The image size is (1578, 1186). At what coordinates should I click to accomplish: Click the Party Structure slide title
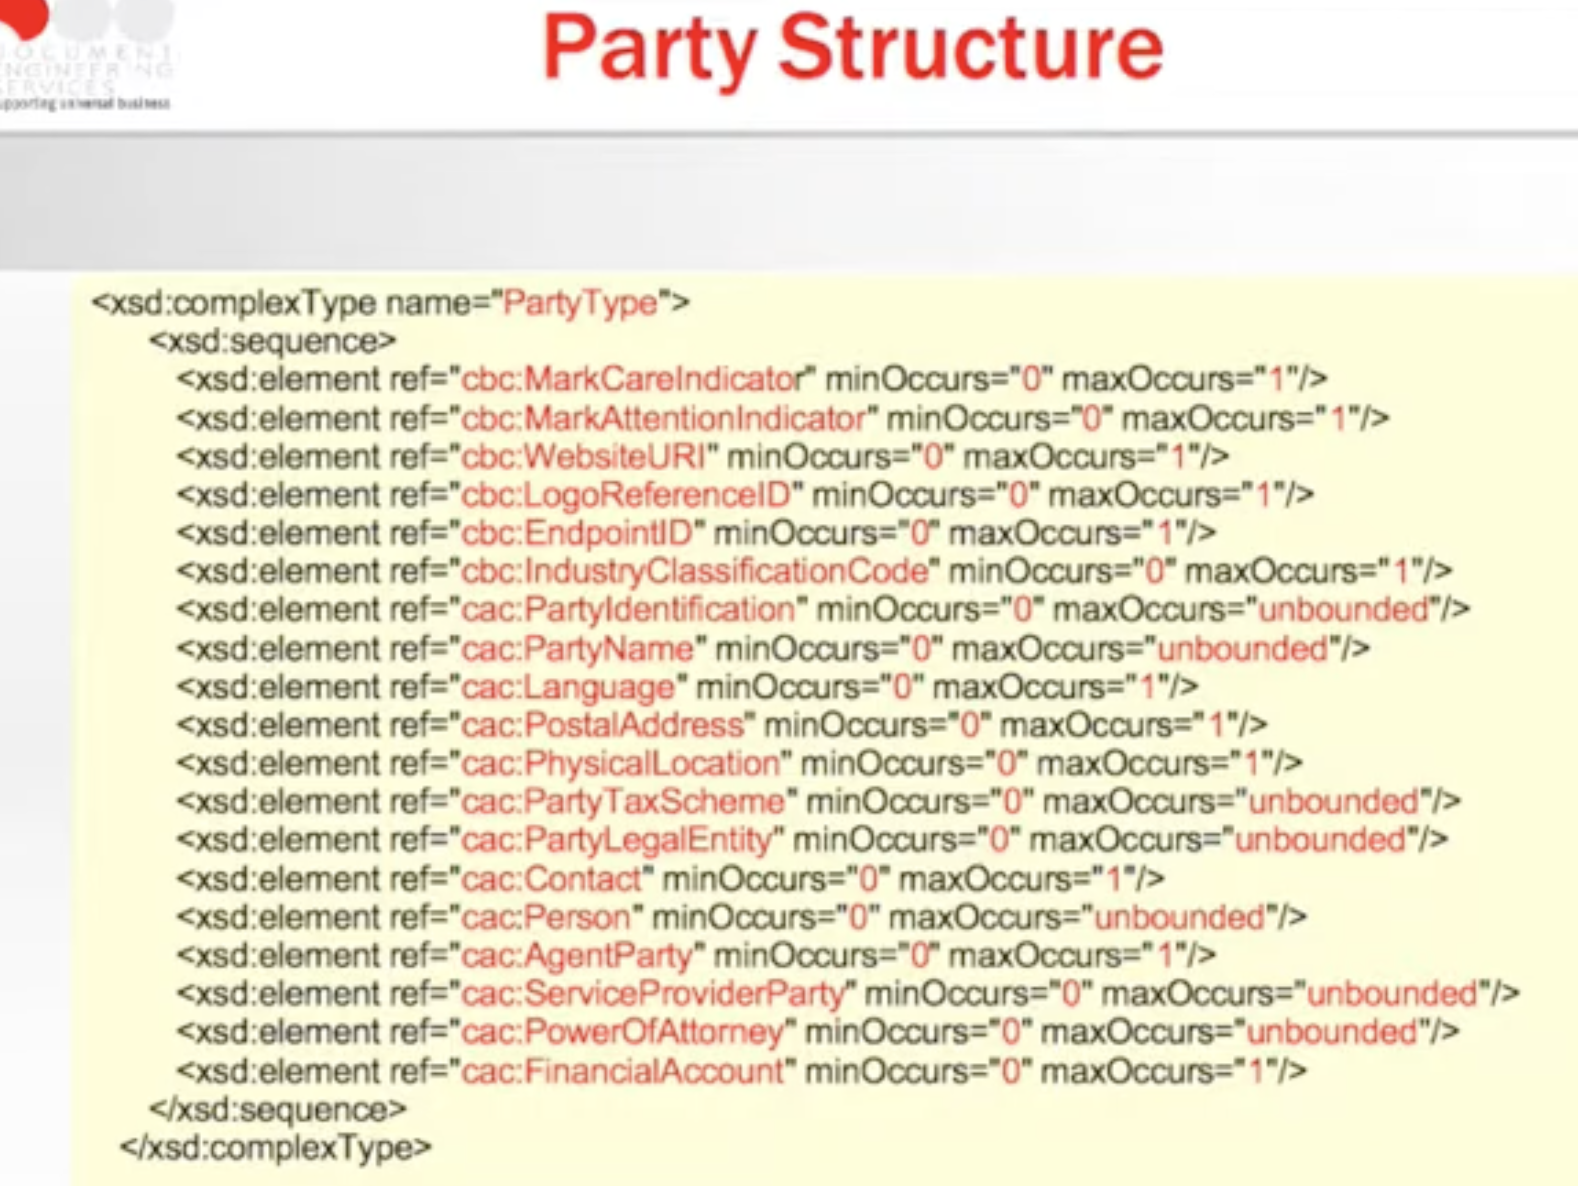point(852,50)
